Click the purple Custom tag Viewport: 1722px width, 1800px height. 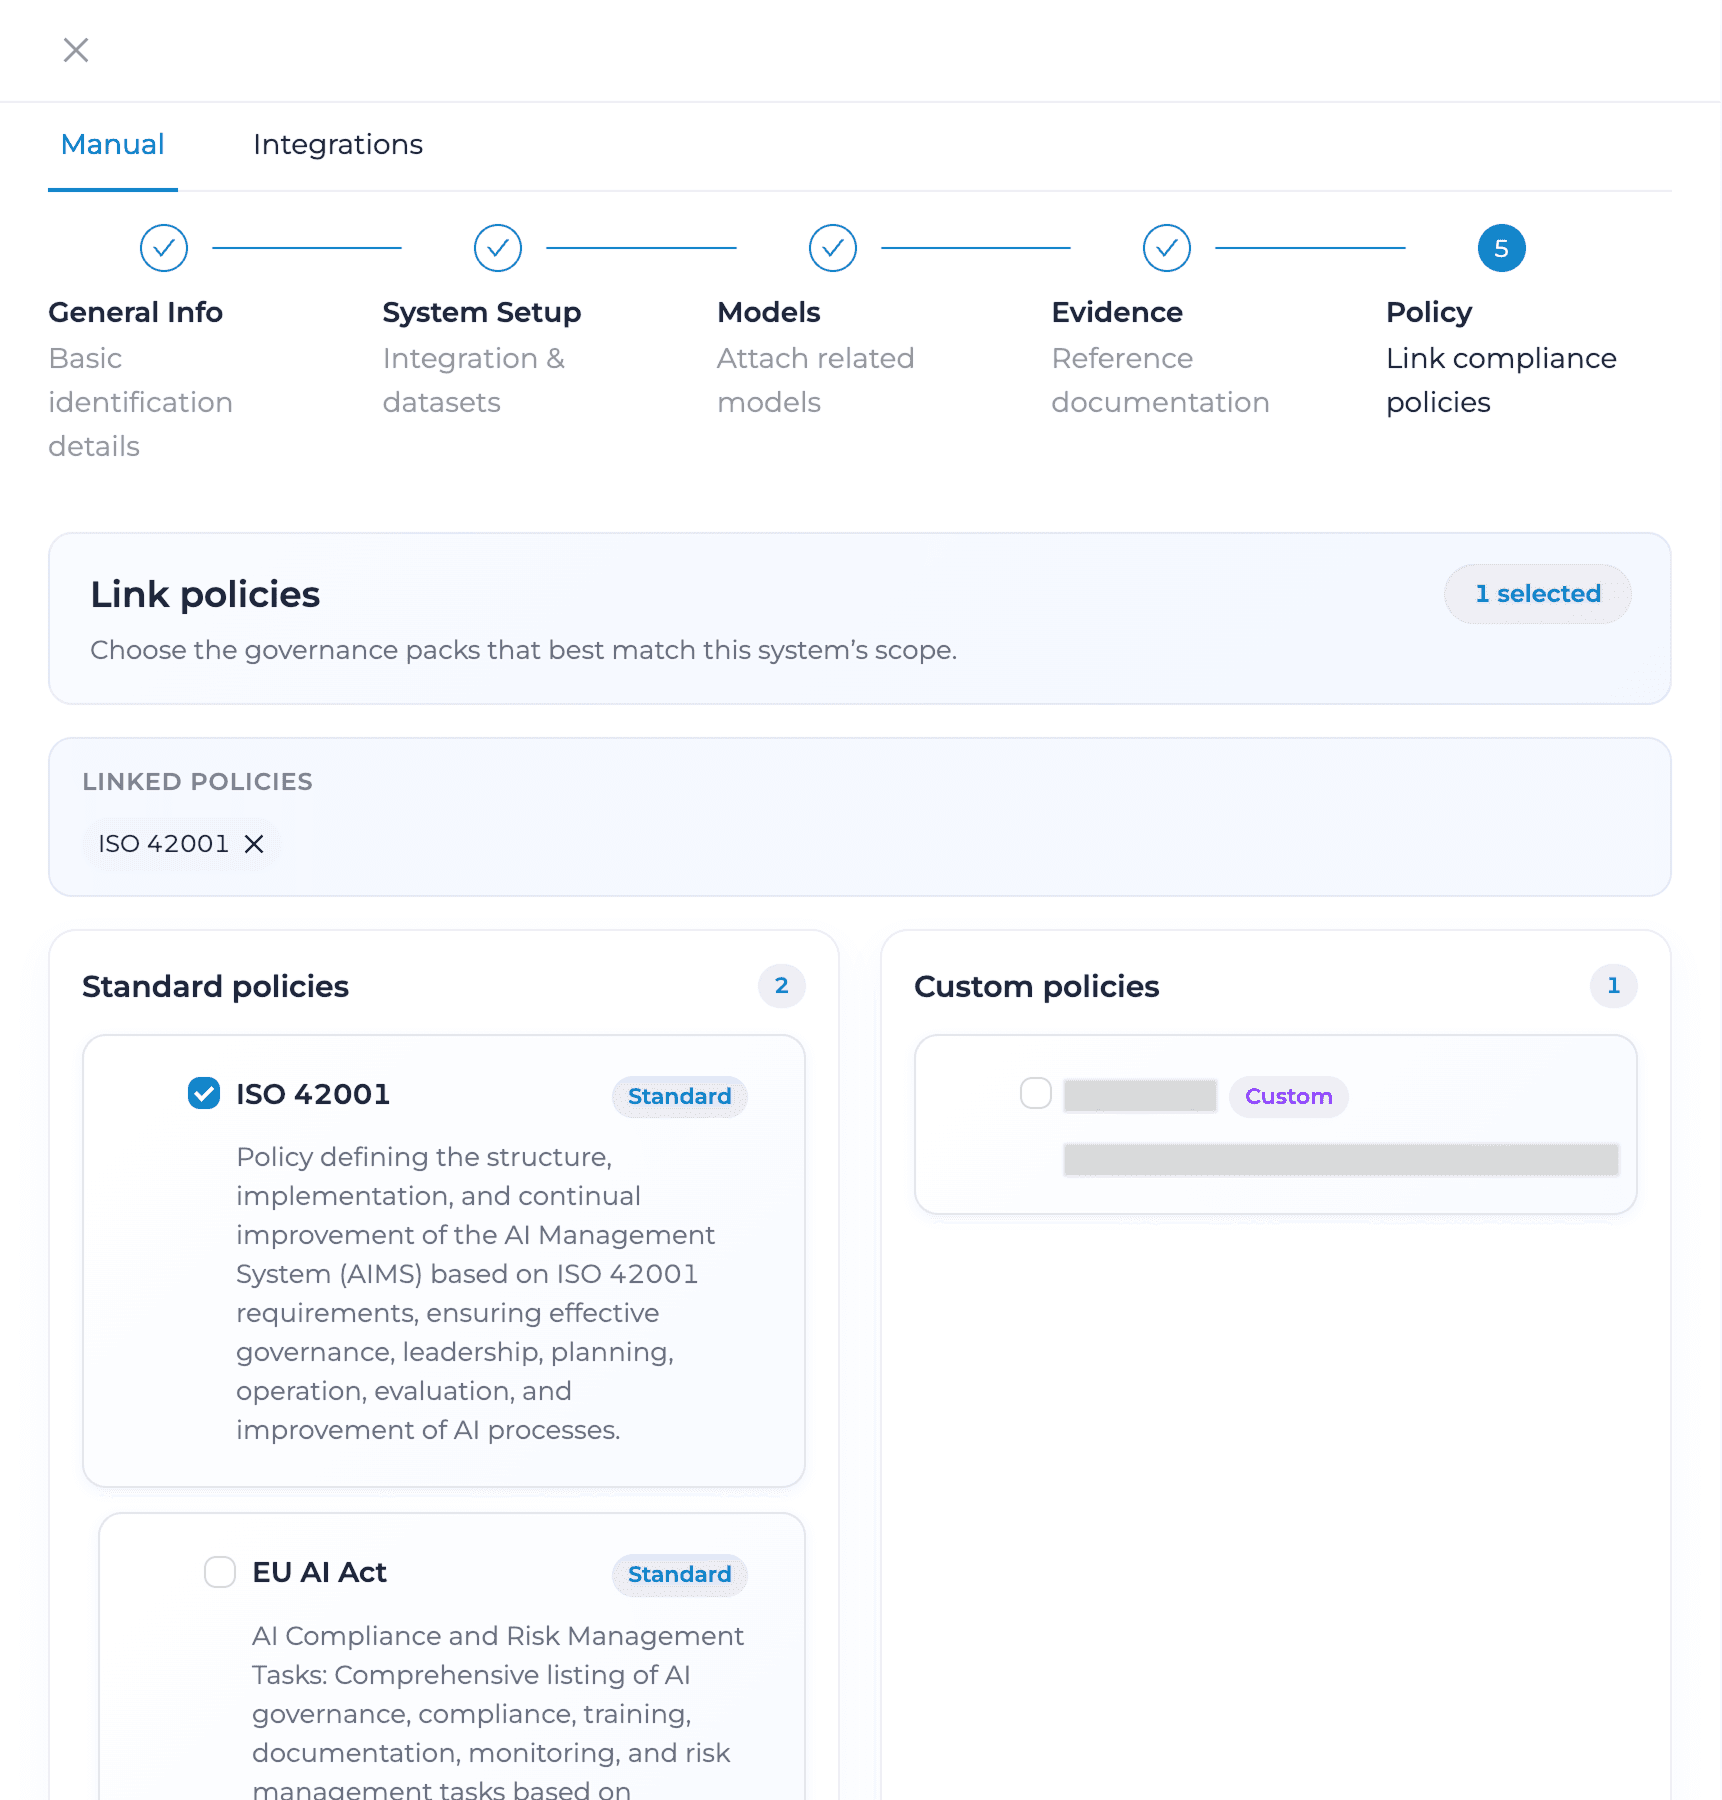1288,1096
